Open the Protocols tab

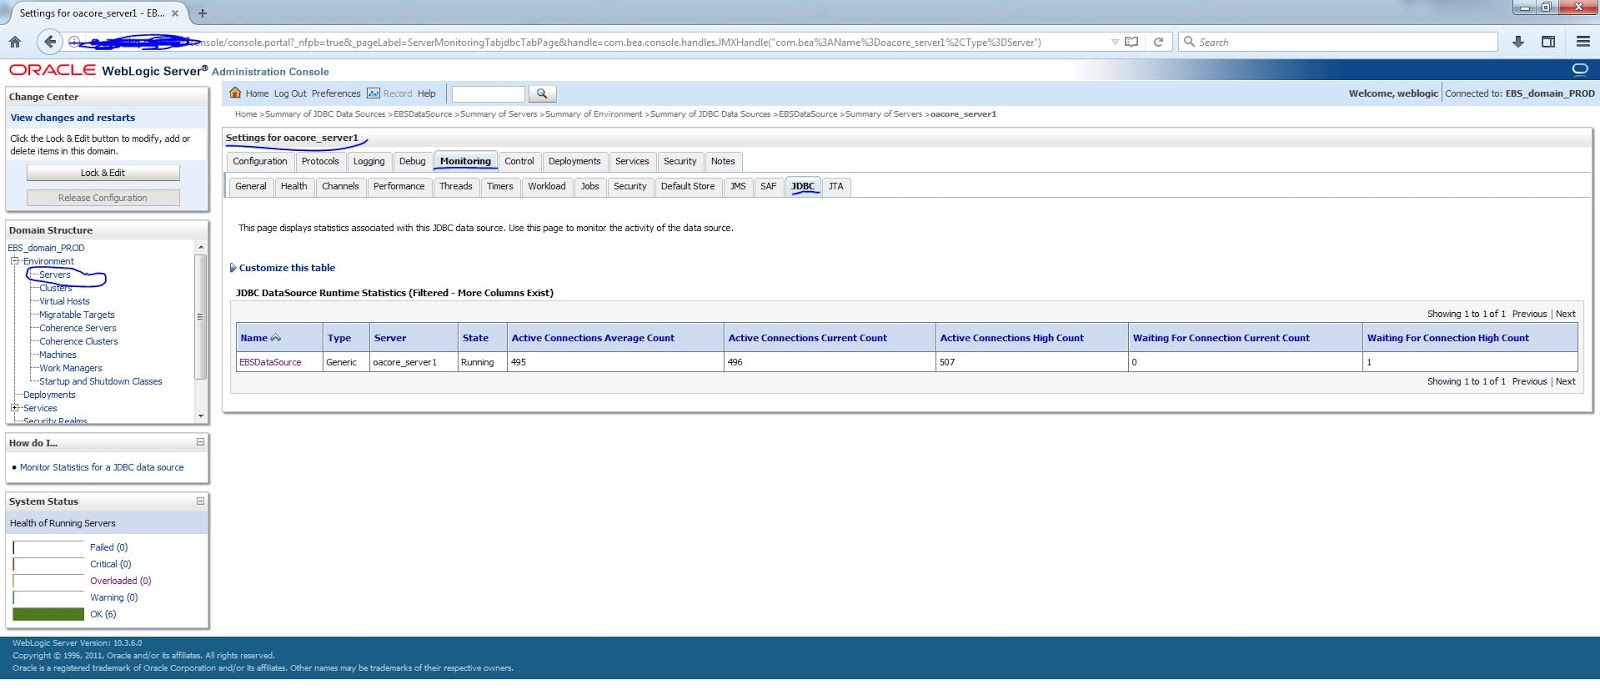(x=320, y=161)
